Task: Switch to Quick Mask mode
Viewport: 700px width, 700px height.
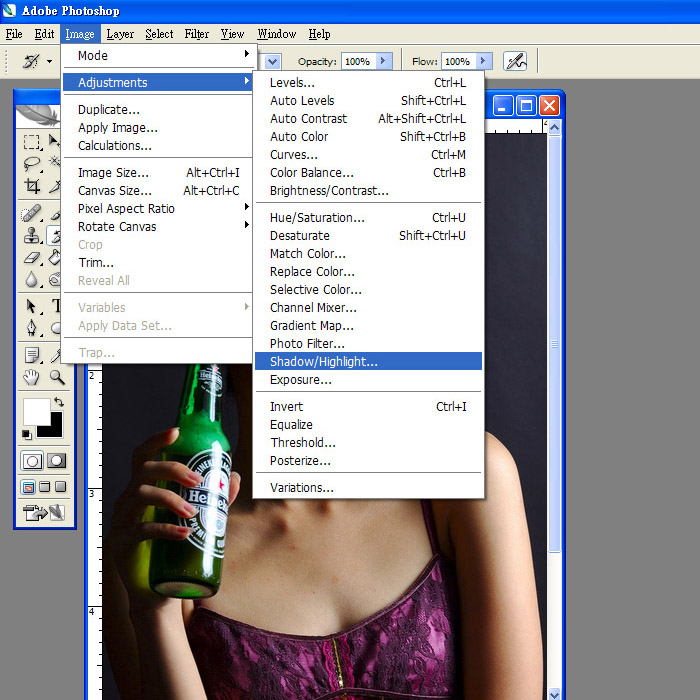Action: (x=56, y=461)
